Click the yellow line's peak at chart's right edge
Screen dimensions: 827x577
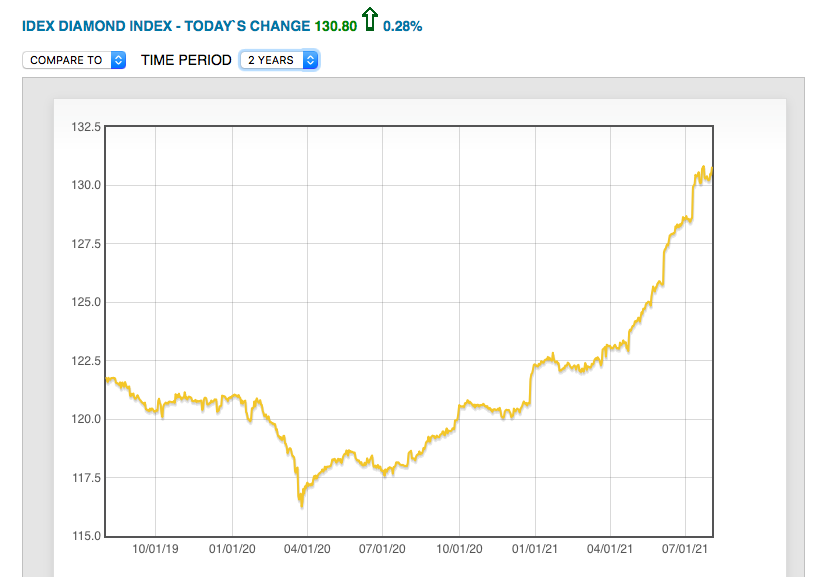703,167
